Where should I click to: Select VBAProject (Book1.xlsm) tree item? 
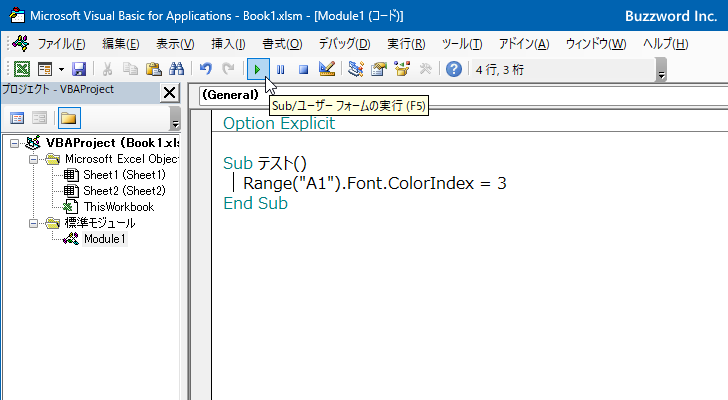[112, 143]
